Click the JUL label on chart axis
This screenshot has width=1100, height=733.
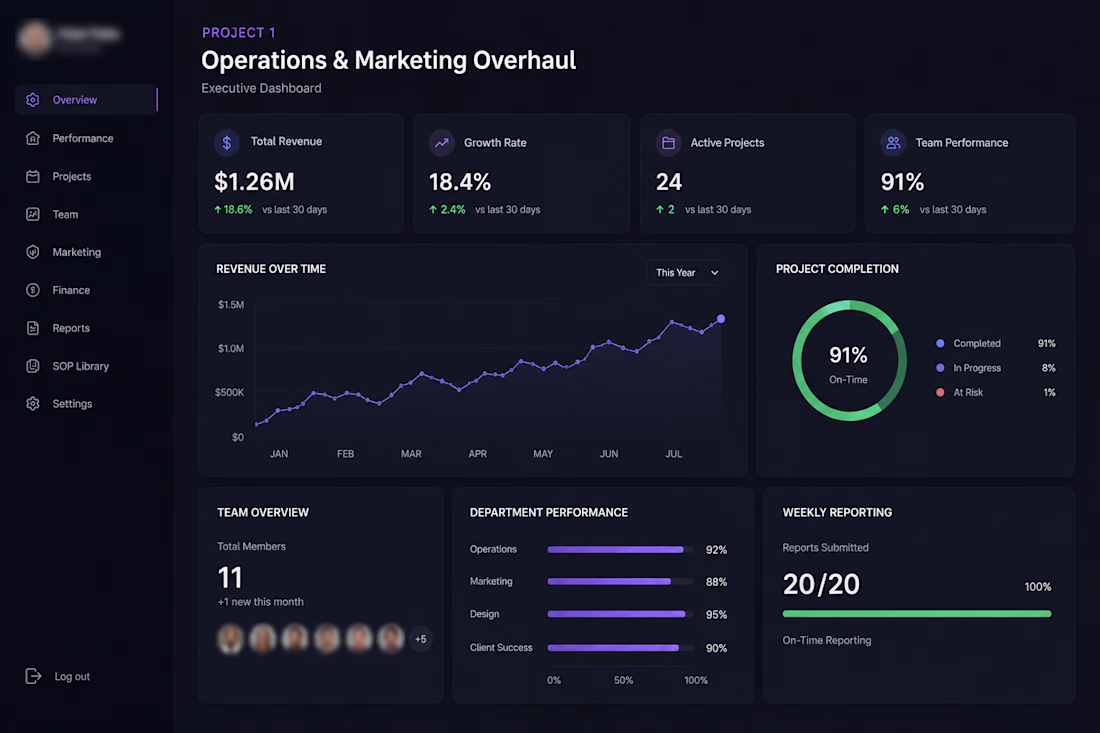673,454
